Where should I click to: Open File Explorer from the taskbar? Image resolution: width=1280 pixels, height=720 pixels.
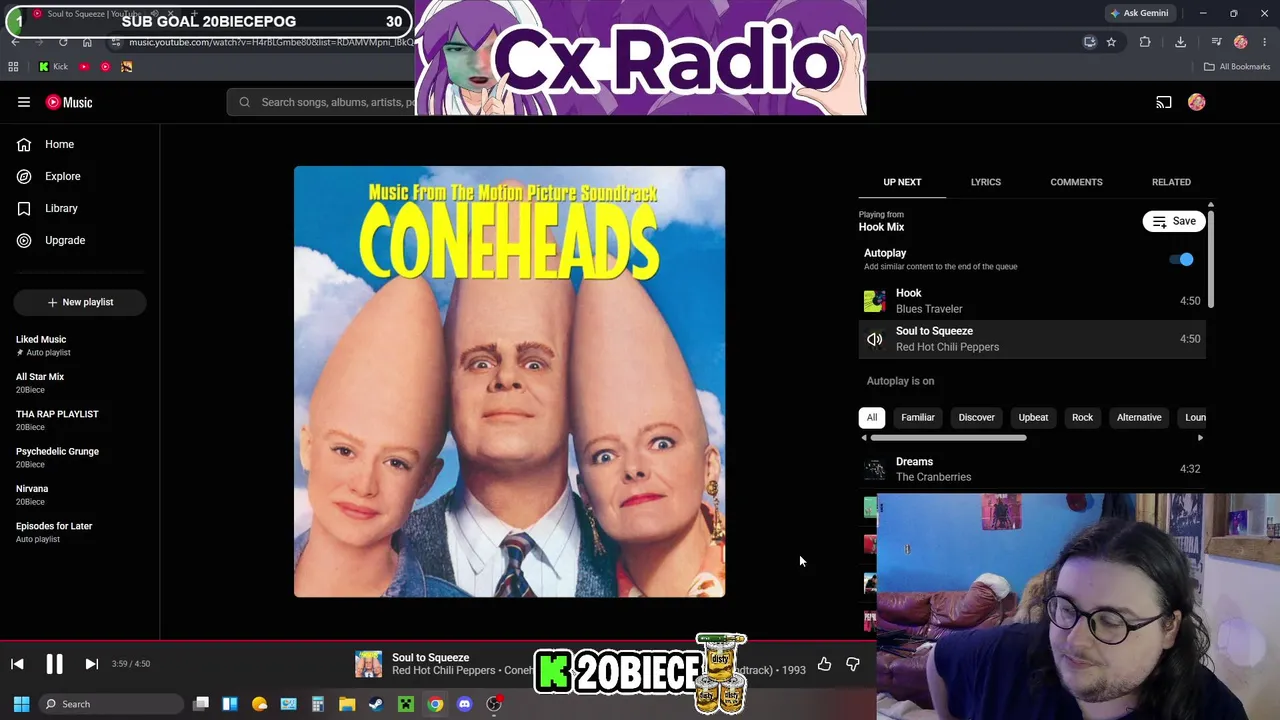pyautogui.click(x=347, y=704)
